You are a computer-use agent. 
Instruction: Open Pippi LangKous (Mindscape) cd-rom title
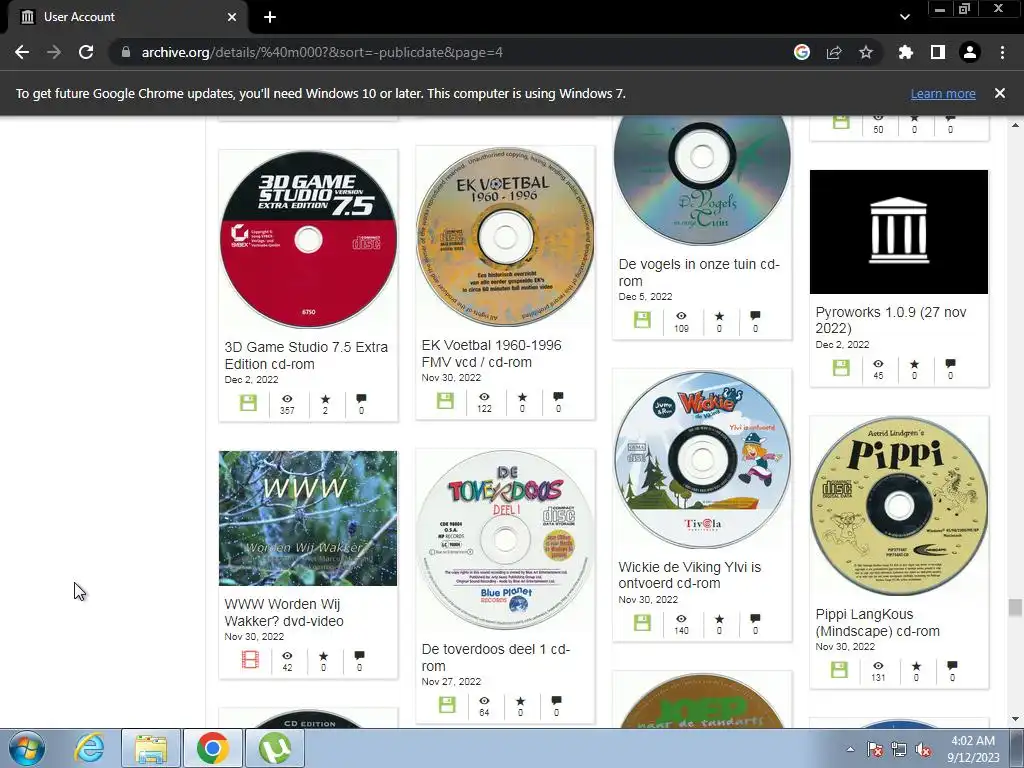tap(878, 622)
